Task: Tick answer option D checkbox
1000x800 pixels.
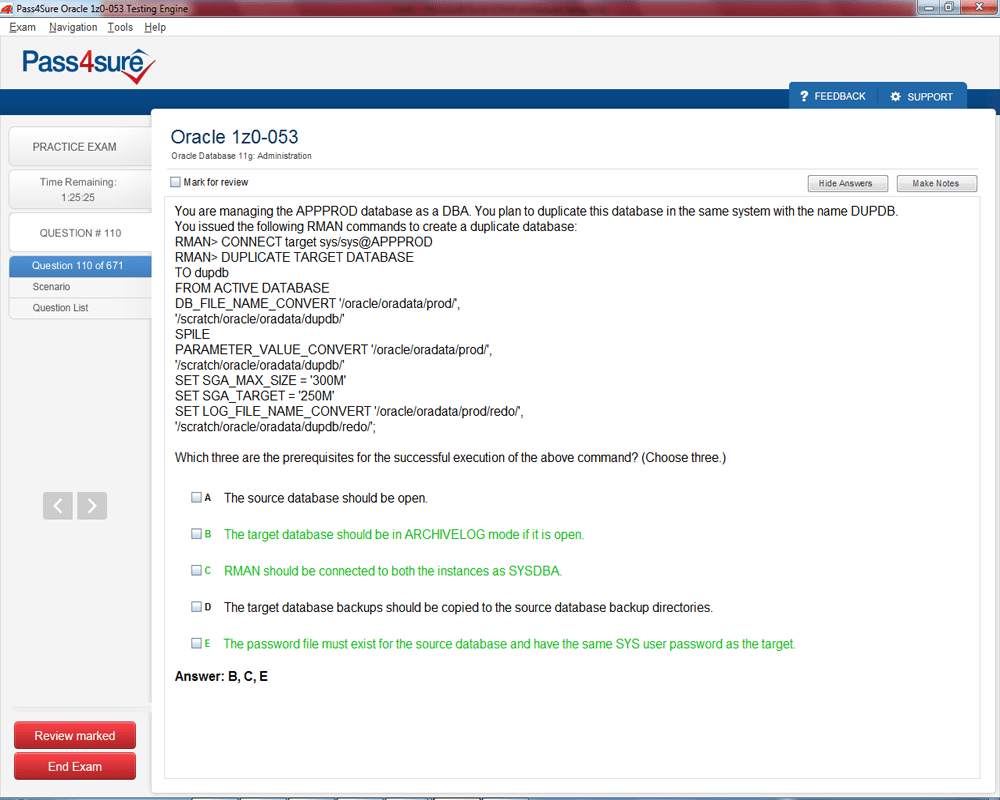Action: [196, 606]
